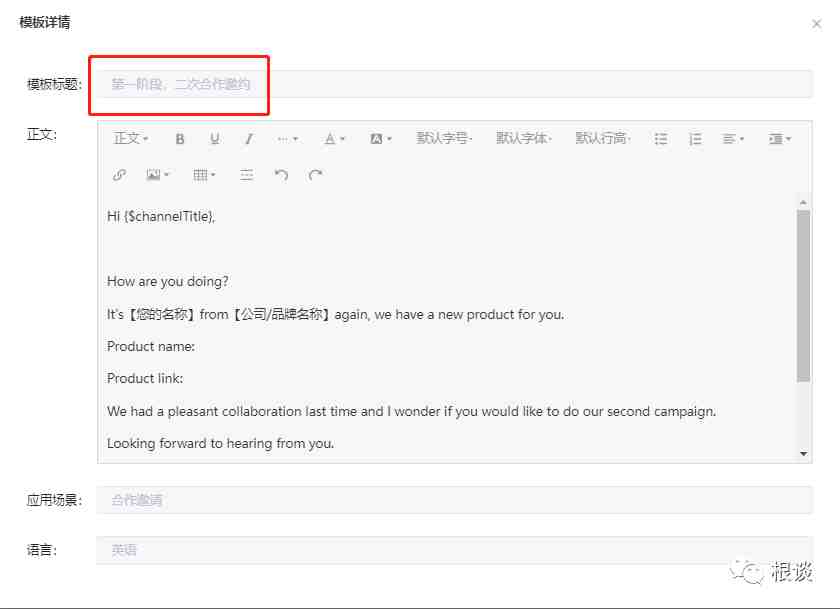The width and height of the screenshot is (840, 609).
Task: Click the line containing 【公司/品牌名称】
Action: [x=335, y=314]
